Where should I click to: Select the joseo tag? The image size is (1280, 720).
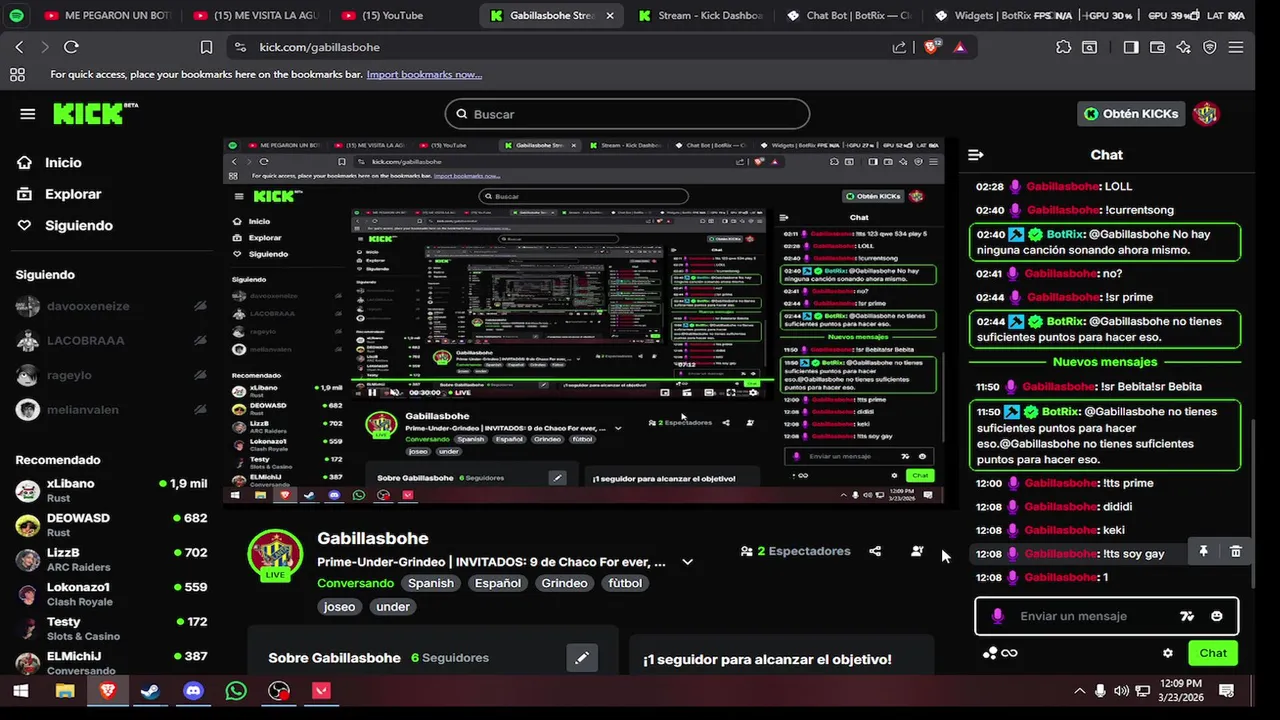(339, 606)
